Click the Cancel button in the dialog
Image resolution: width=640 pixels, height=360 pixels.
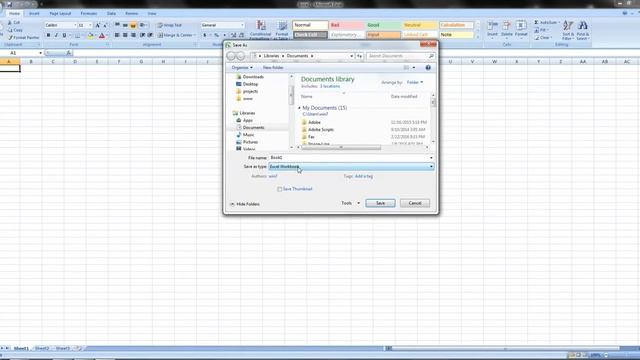tap(415, 203)
